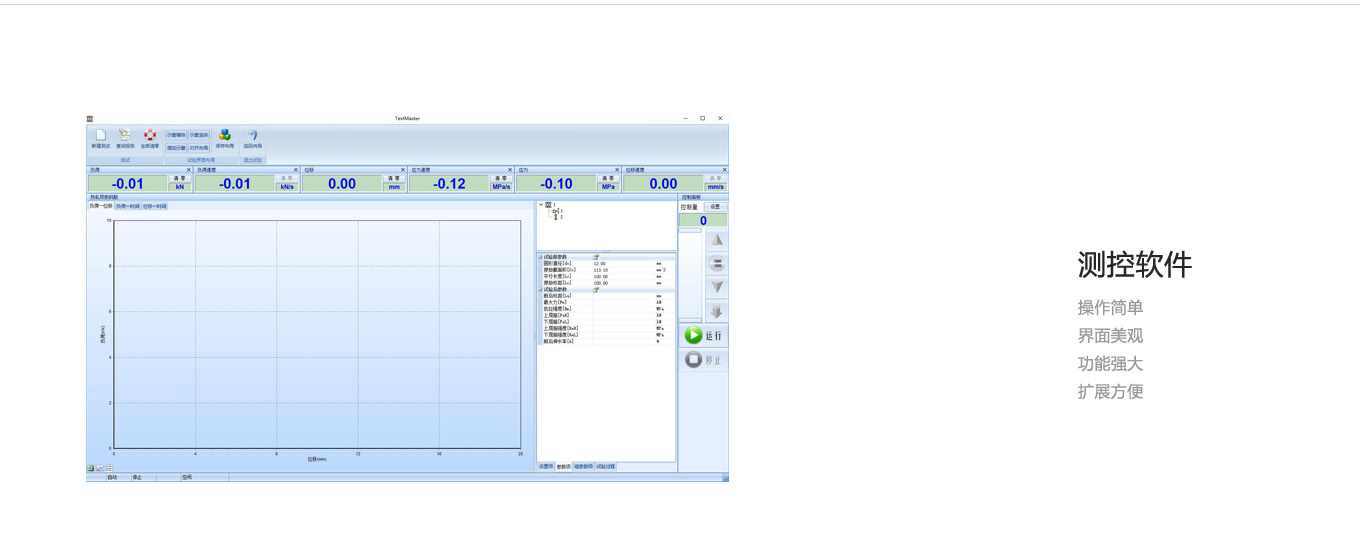Collapse the 试验后参数 parameter group

(x=540, y=290)
